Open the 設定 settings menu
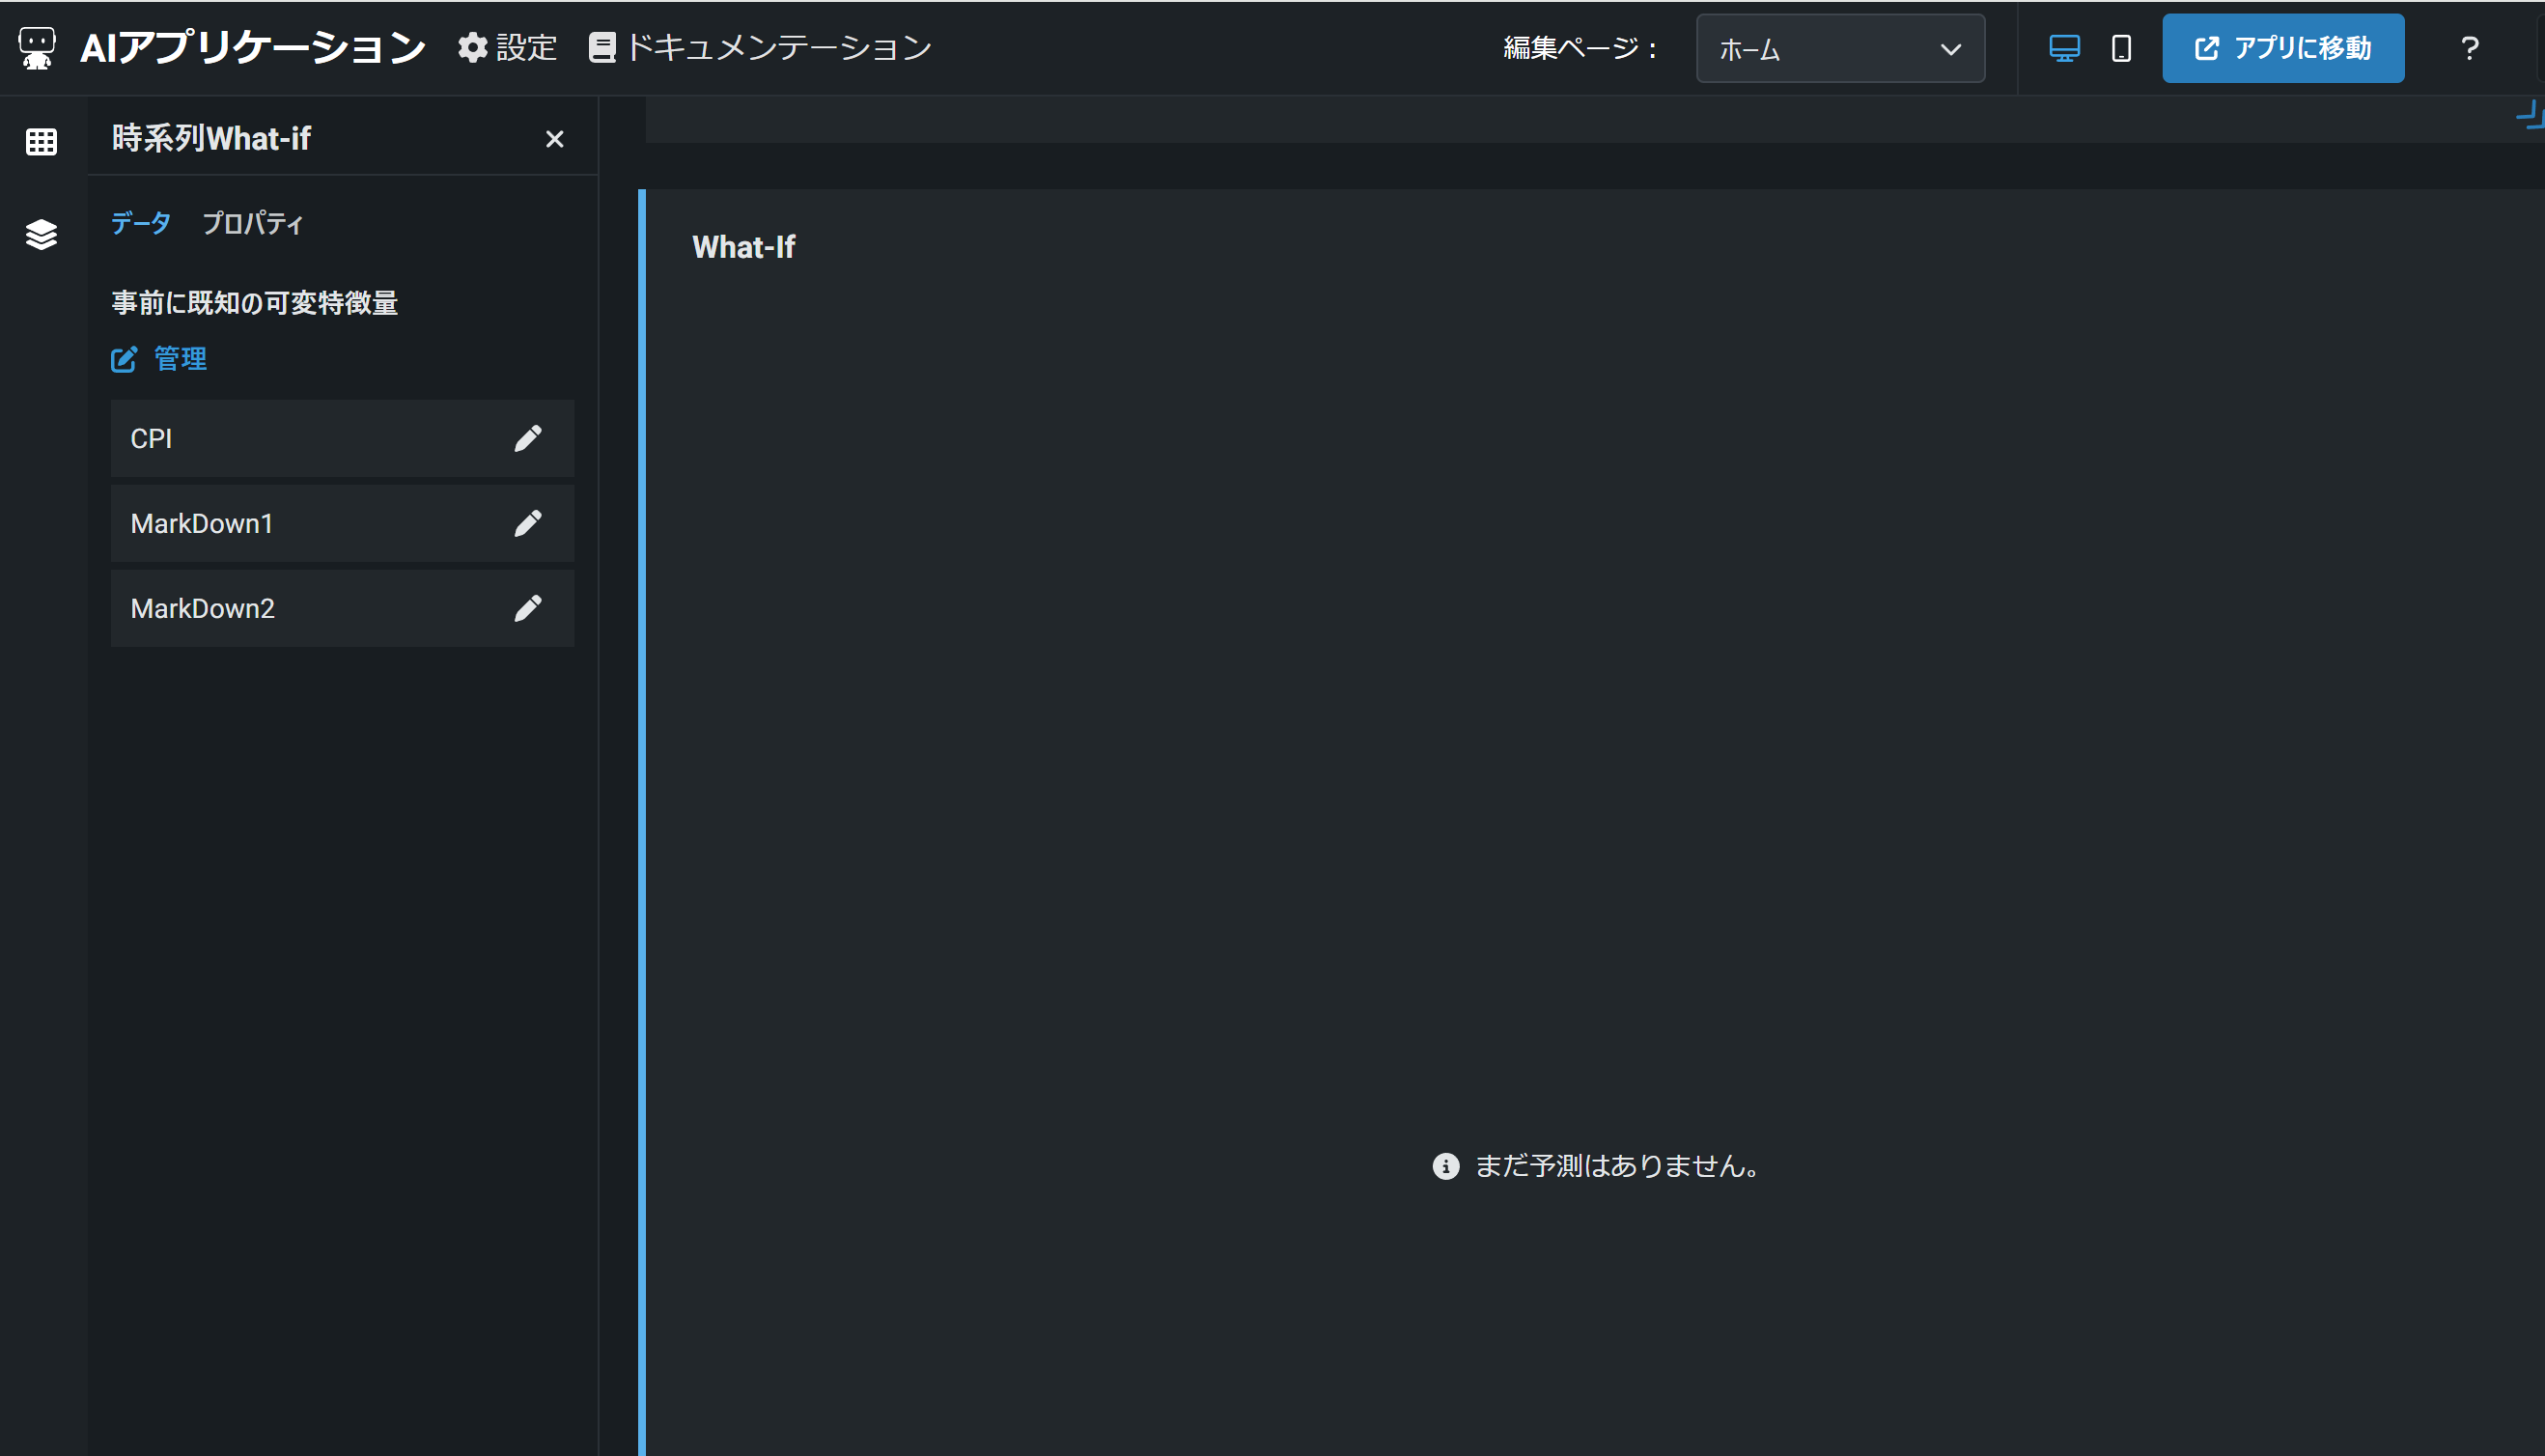This screenshot has width=2545, height=1456. tap(506, 47)
